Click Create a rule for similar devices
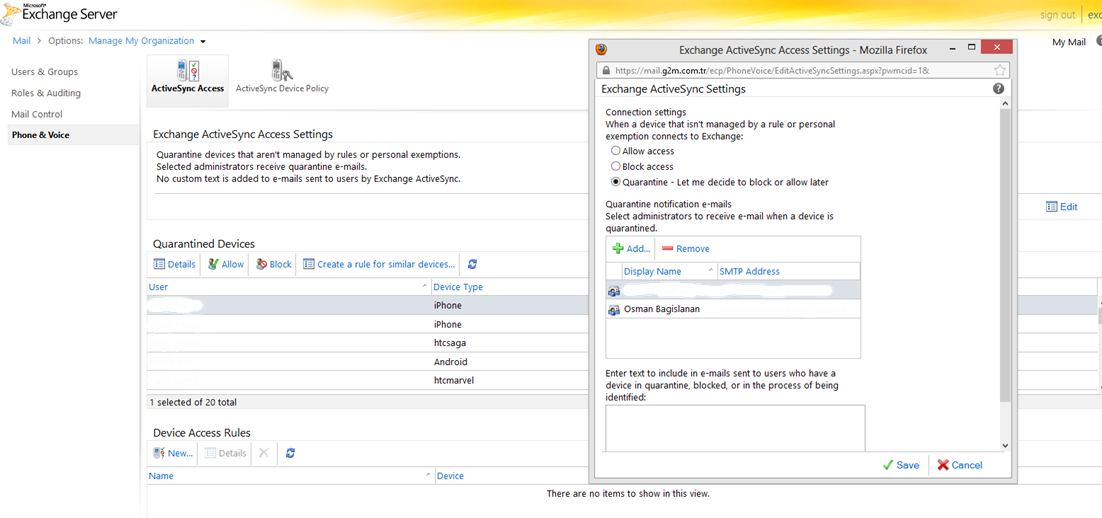This screenshot has width=1102, height=518. (x=379, y=264)
